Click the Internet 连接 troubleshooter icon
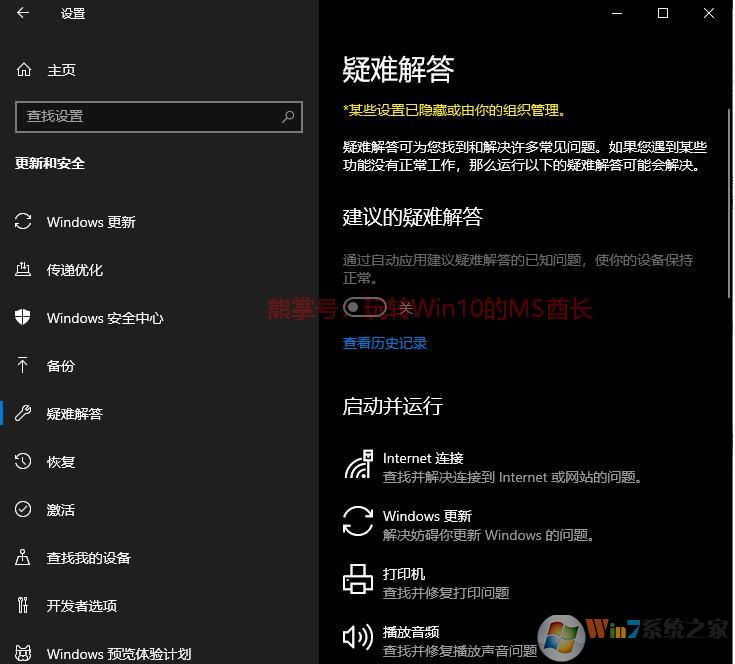735x664 pixels. coord(359,465)
